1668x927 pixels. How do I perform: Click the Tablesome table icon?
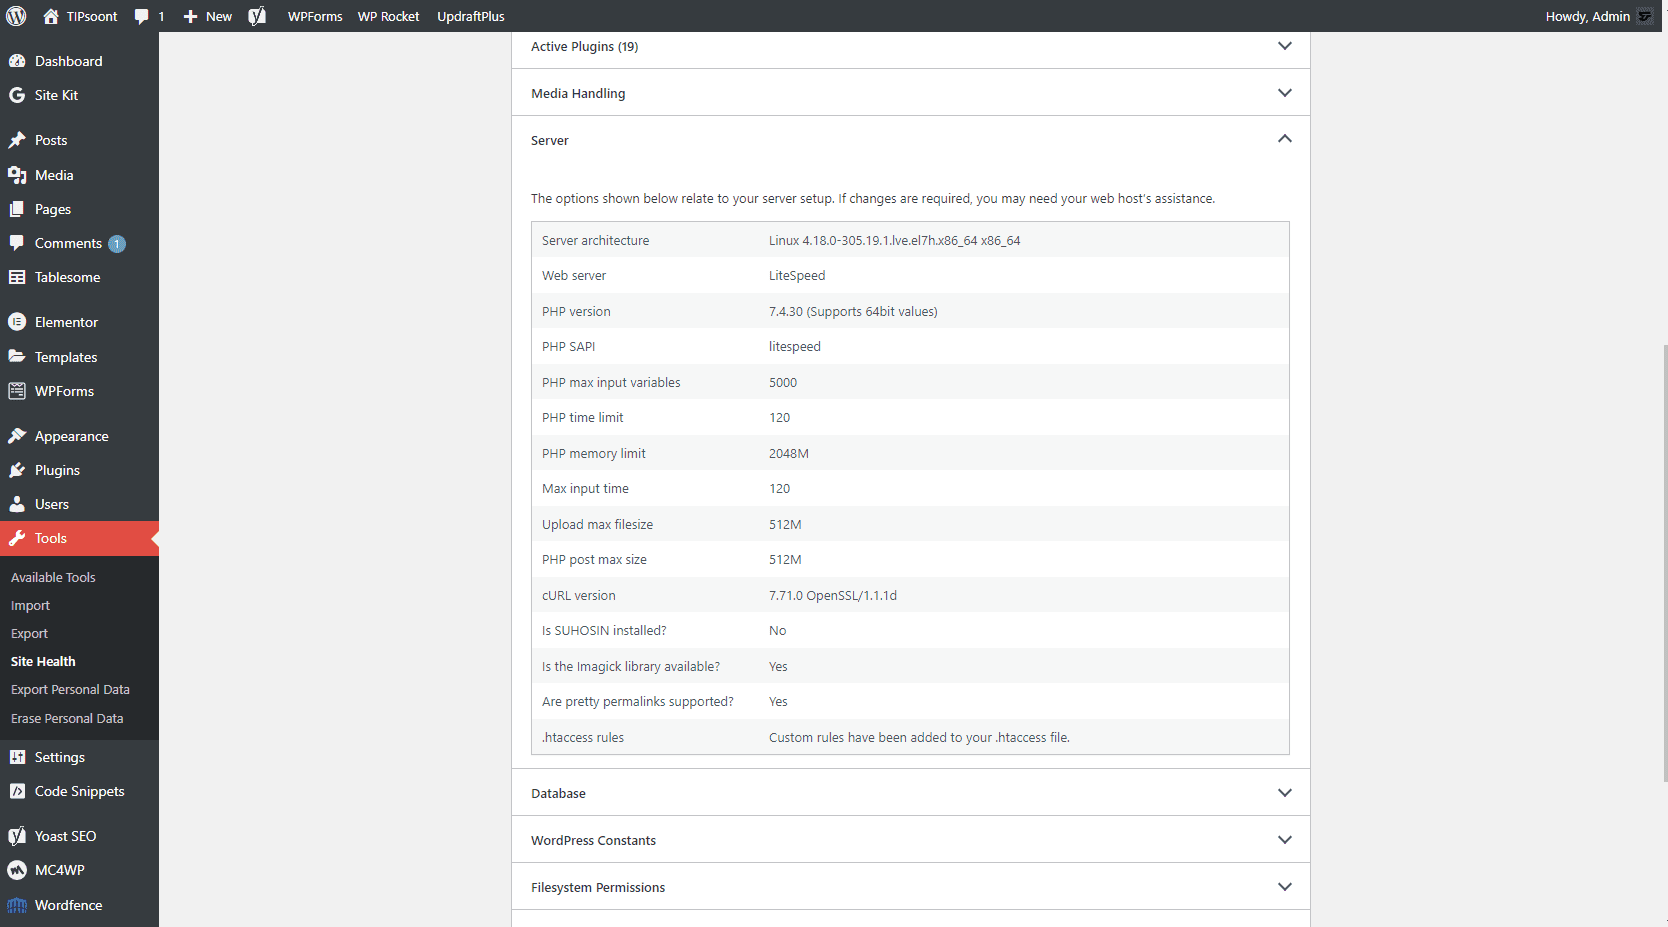coord(17,277)
